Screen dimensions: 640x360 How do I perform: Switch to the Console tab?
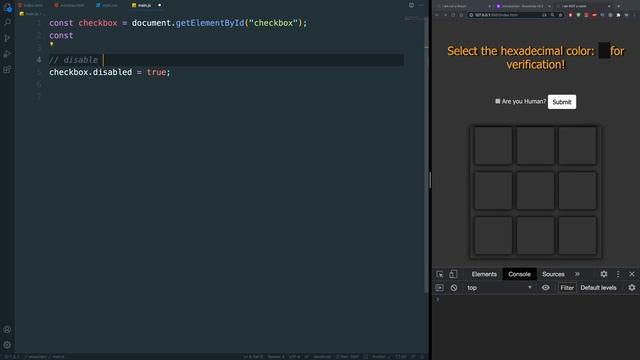(519, 274)
